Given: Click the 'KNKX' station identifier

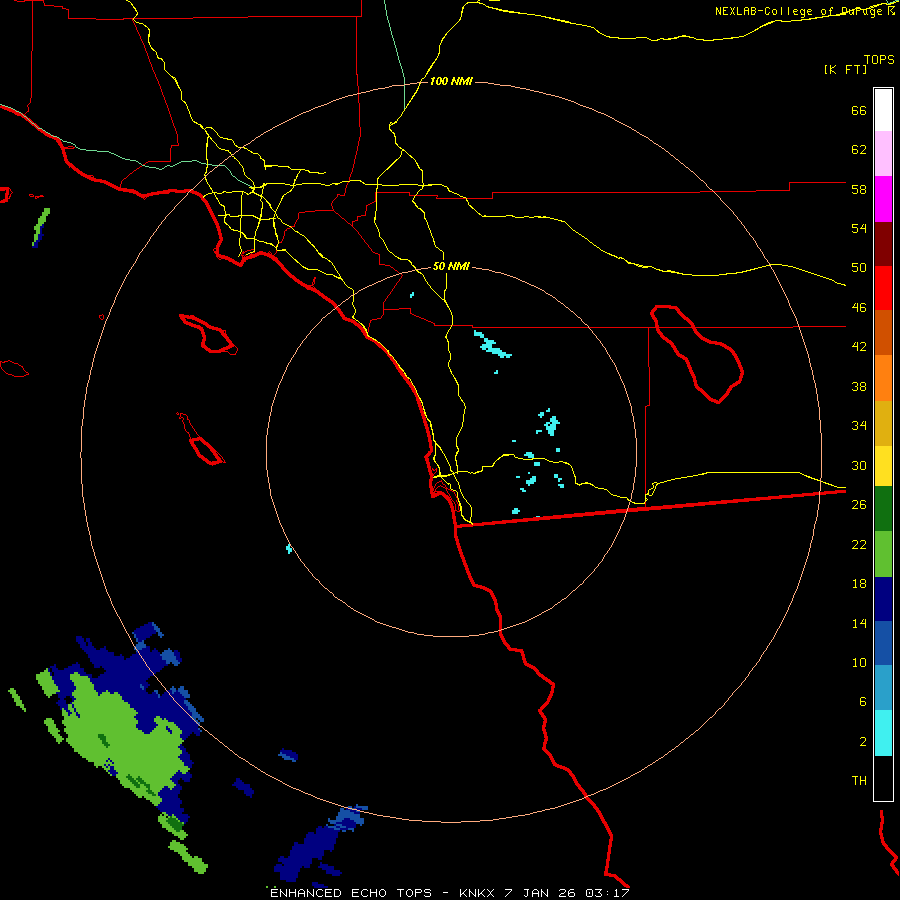Looking at the screenshot, I should click(x=476, y=893).
